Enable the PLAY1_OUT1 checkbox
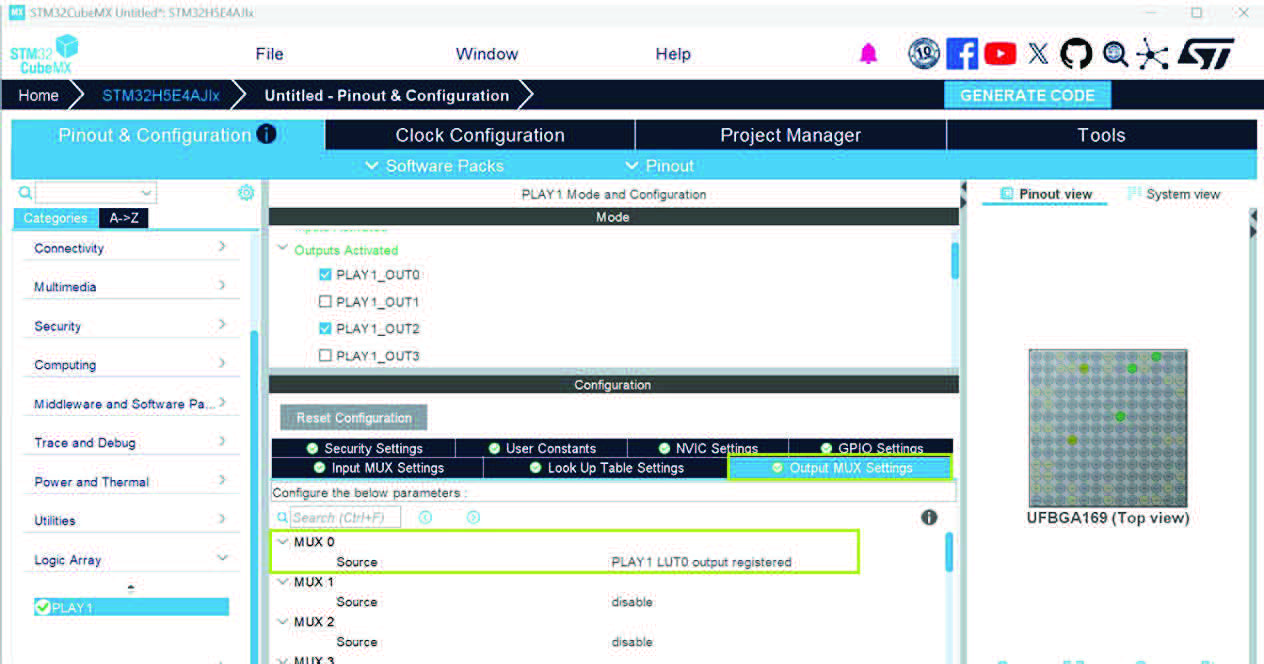The width and height of the screenshot is (1264, 664). click(325, 301)
